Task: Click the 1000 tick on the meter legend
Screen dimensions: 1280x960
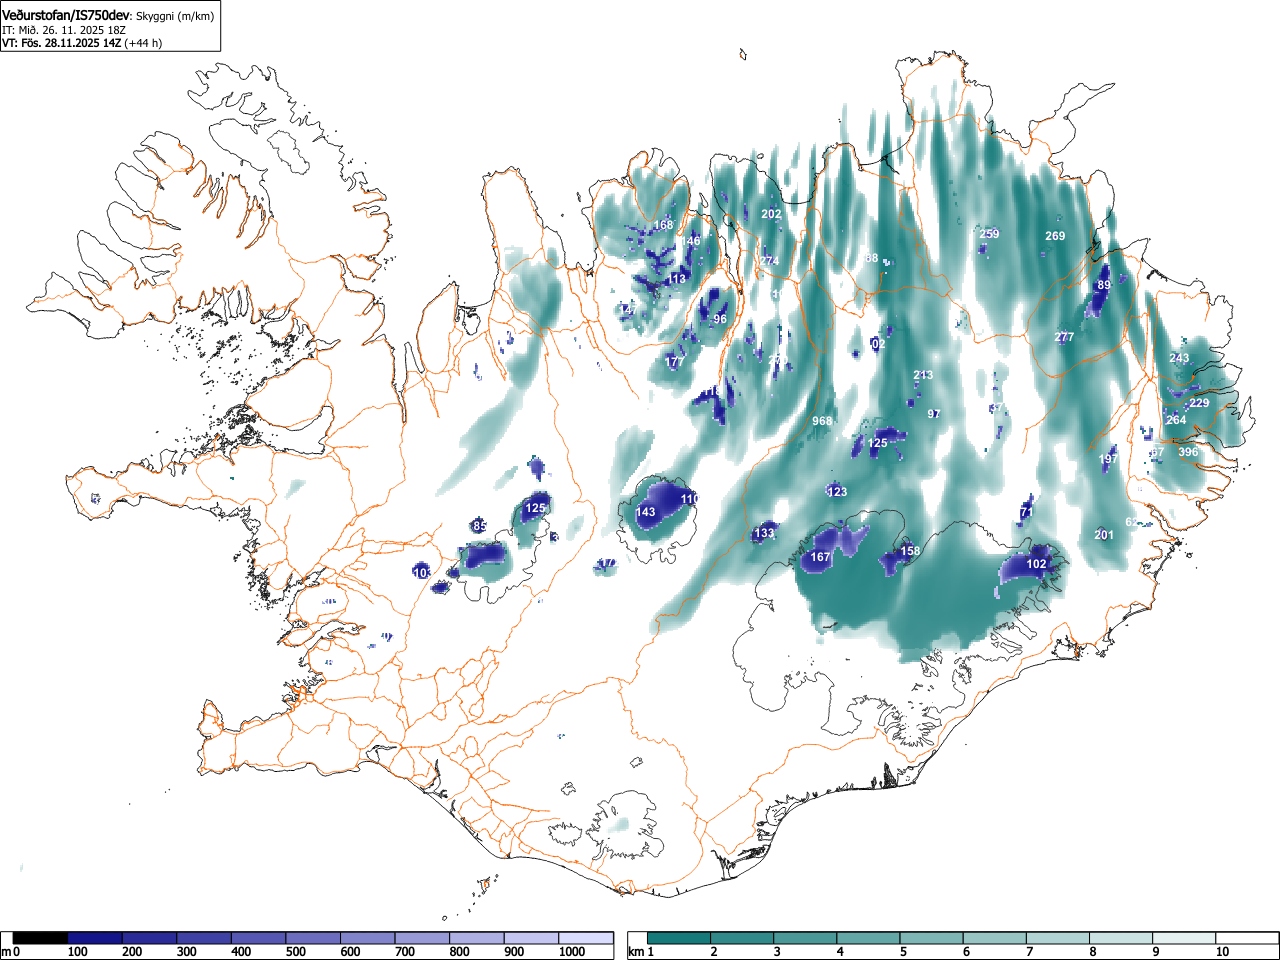Action: coord(572,952)
